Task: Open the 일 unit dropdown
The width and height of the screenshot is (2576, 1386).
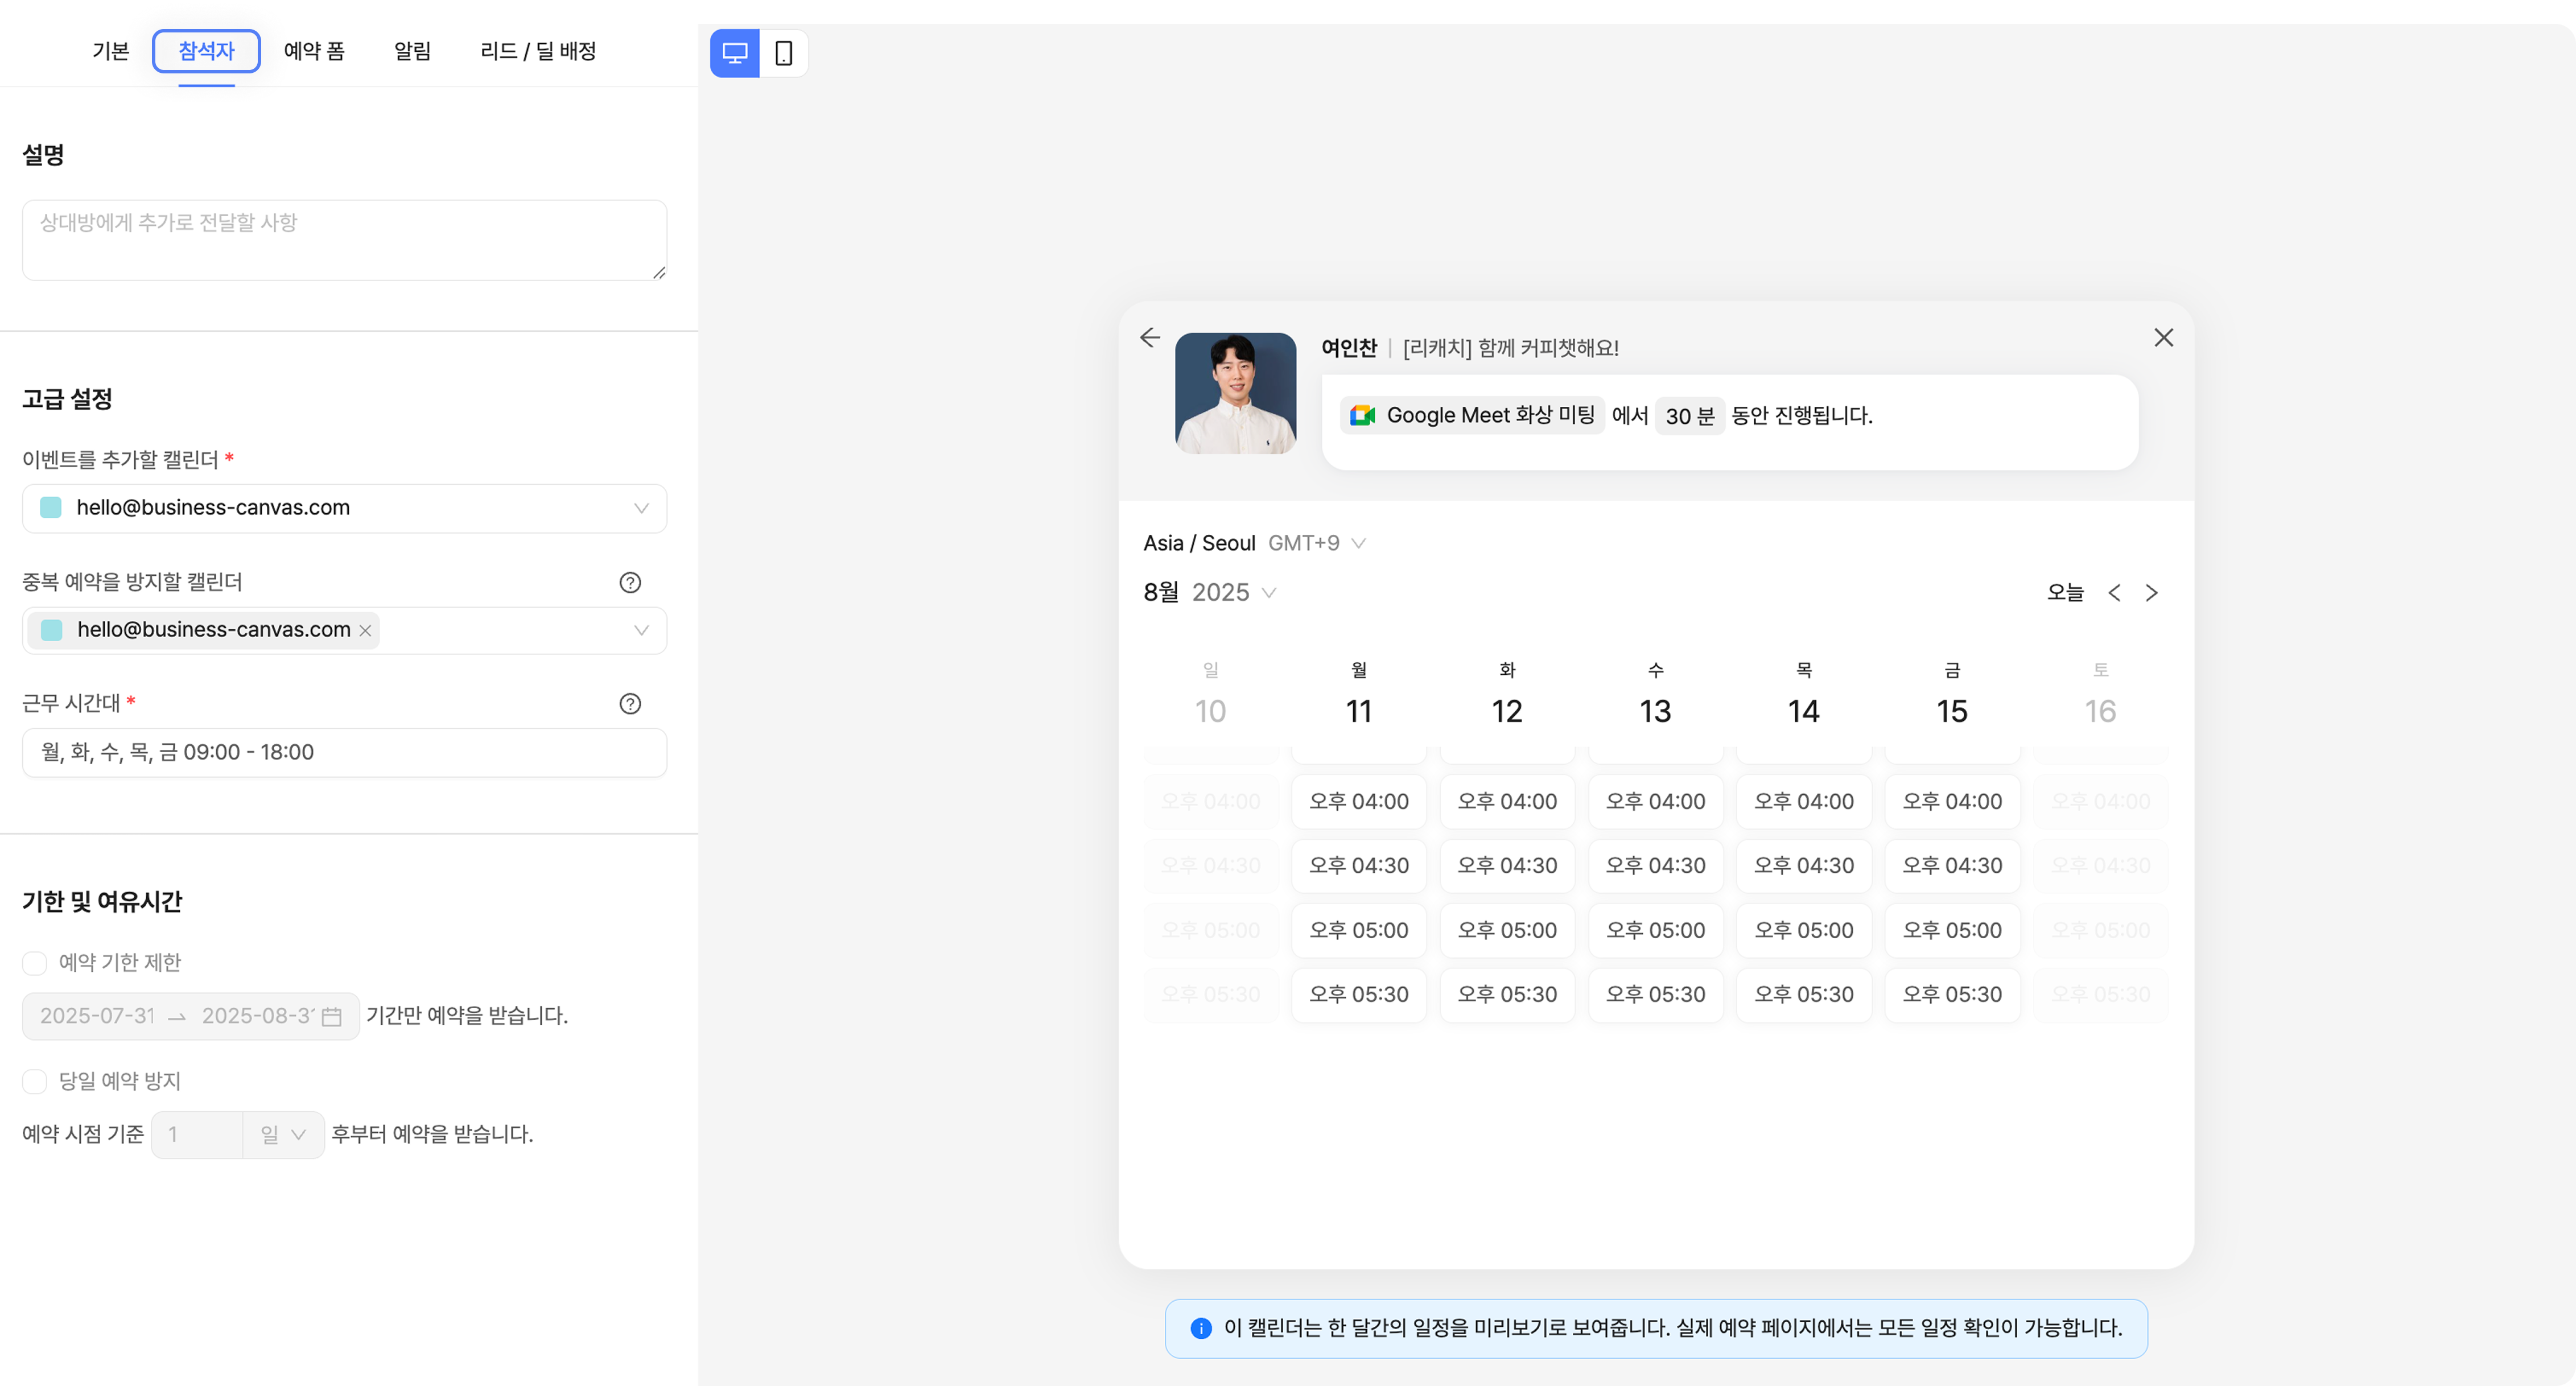Action: point(283,1134)
